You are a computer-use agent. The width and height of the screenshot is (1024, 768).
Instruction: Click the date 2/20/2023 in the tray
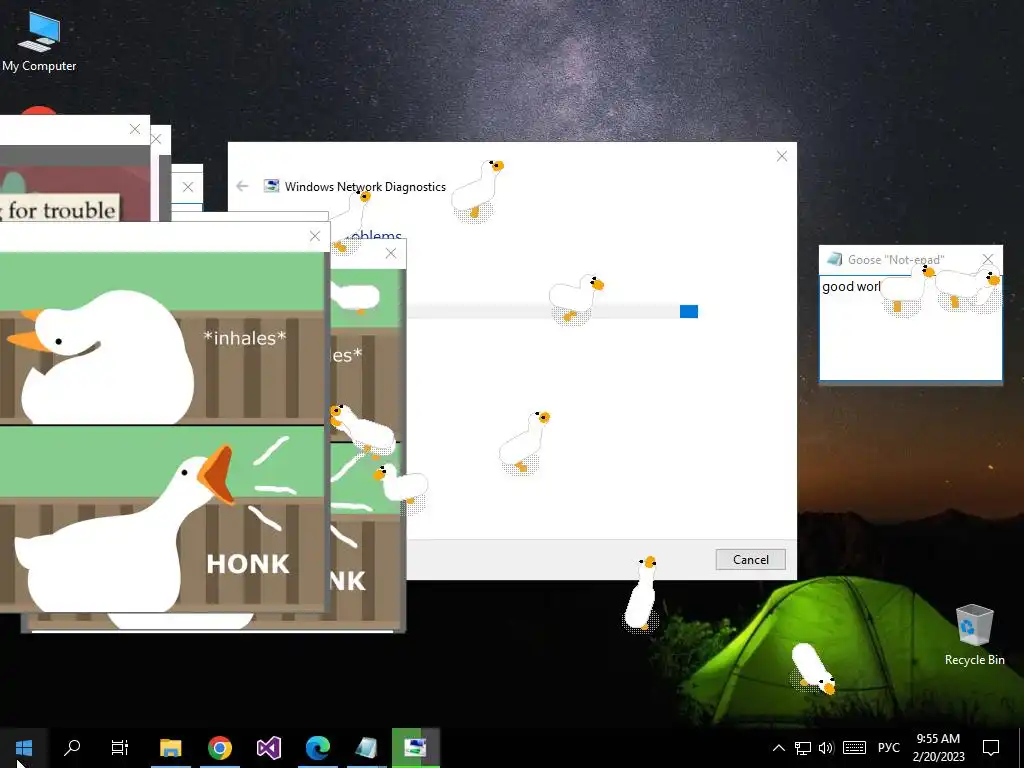pyautogui.click(x=938, y=757)
